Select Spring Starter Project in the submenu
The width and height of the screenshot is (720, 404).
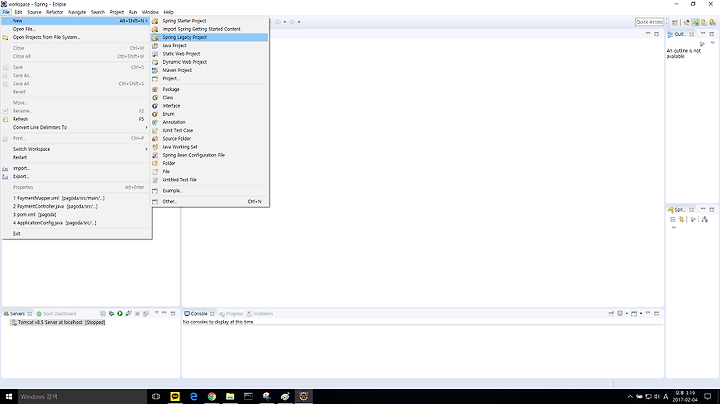[209, 21]
